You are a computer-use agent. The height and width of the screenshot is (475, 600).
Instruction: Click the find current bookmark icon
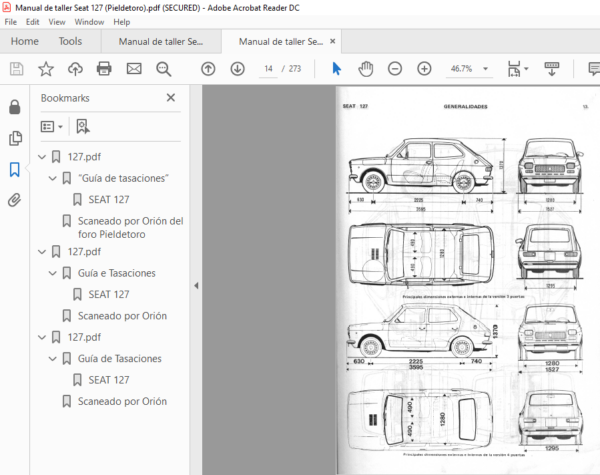(83, 126)
